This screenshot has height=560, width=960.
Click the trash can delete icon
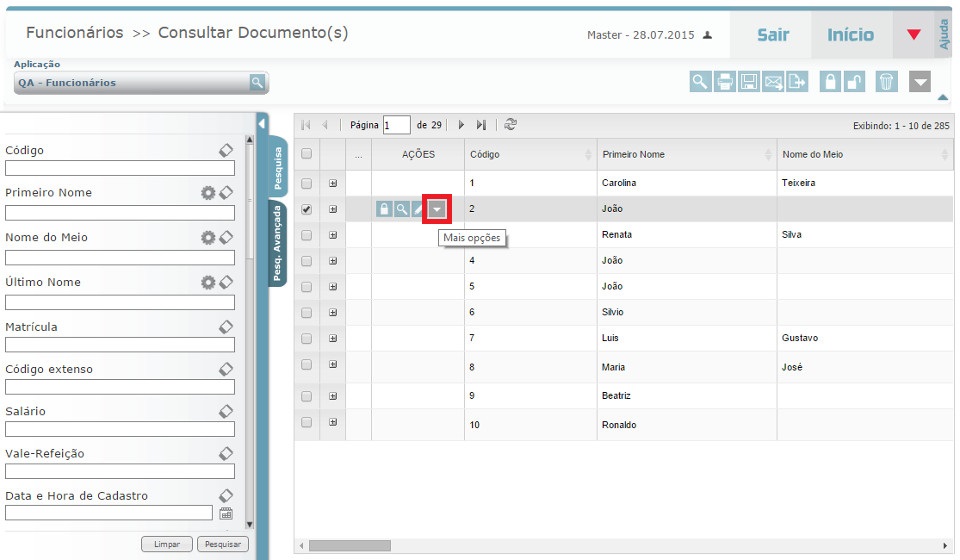[x=886, y=81]
